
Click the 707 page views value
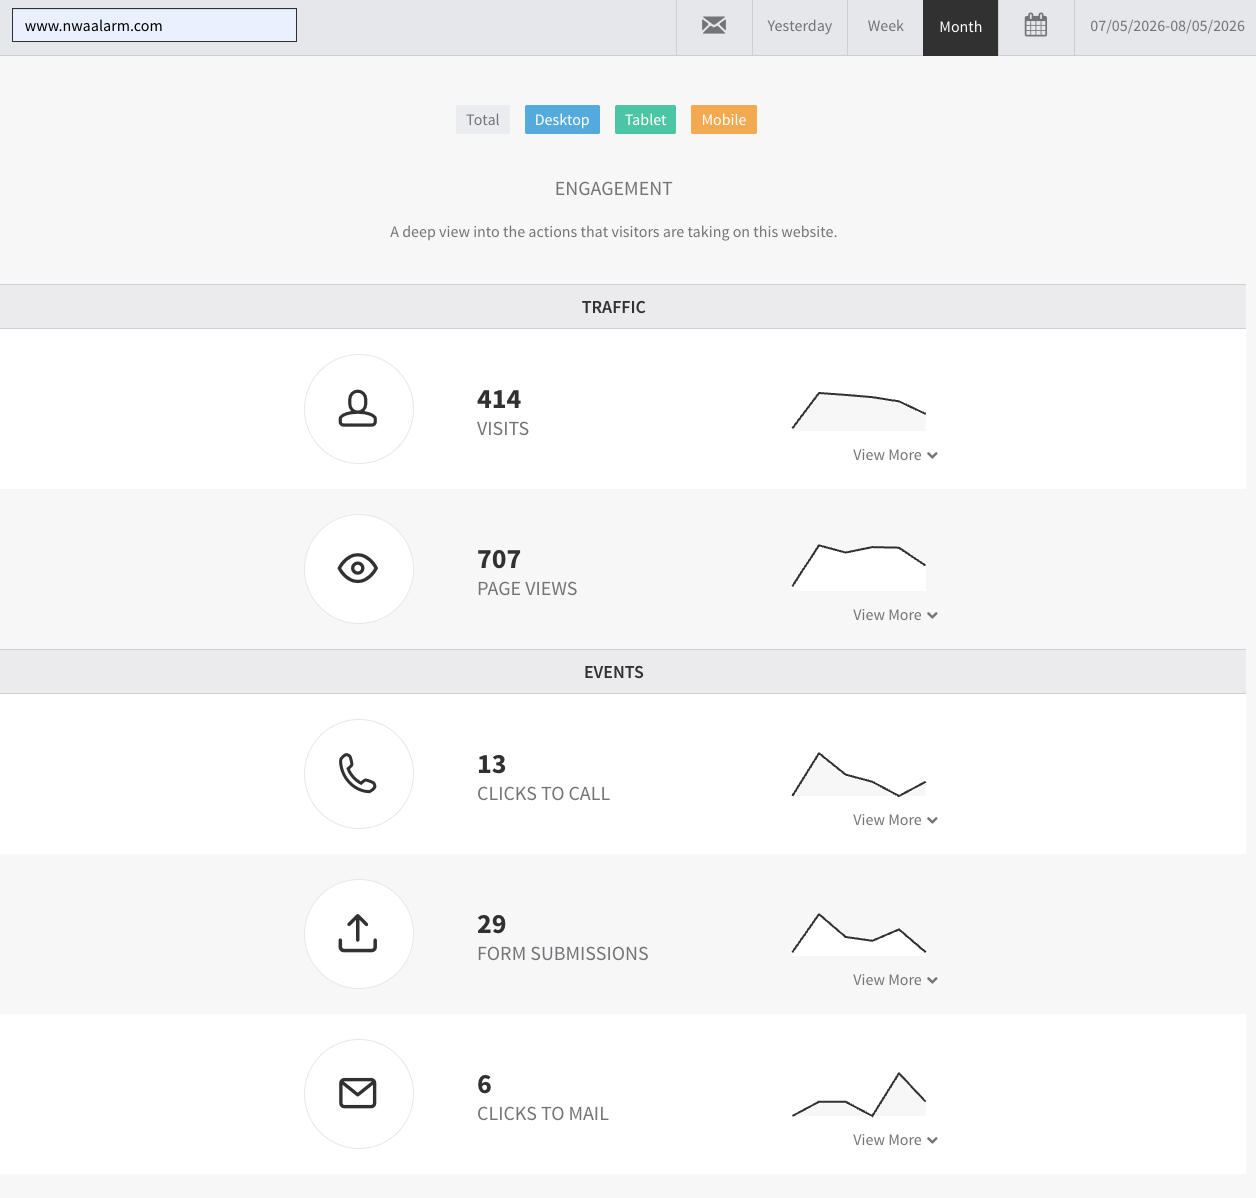499,559
